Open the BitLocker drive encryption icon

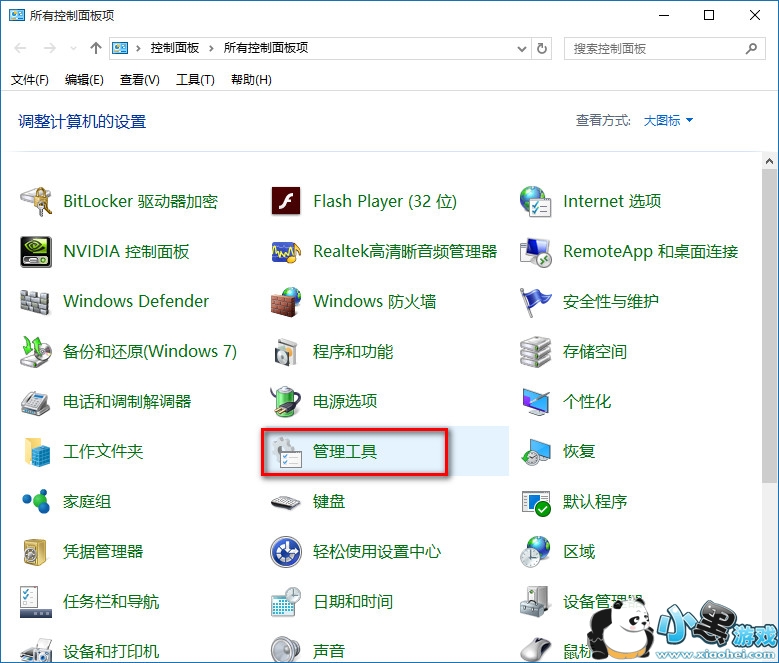click(x=36, y=201)
